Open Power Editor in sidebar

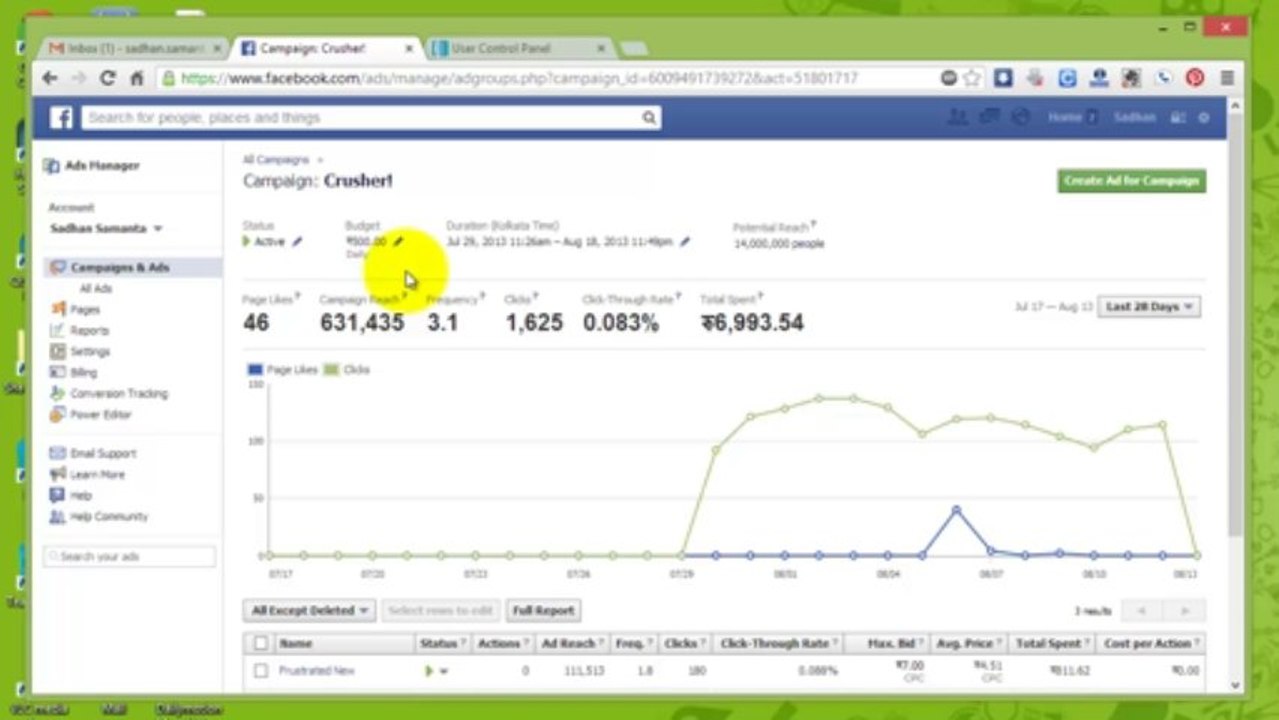coord(100,415)
